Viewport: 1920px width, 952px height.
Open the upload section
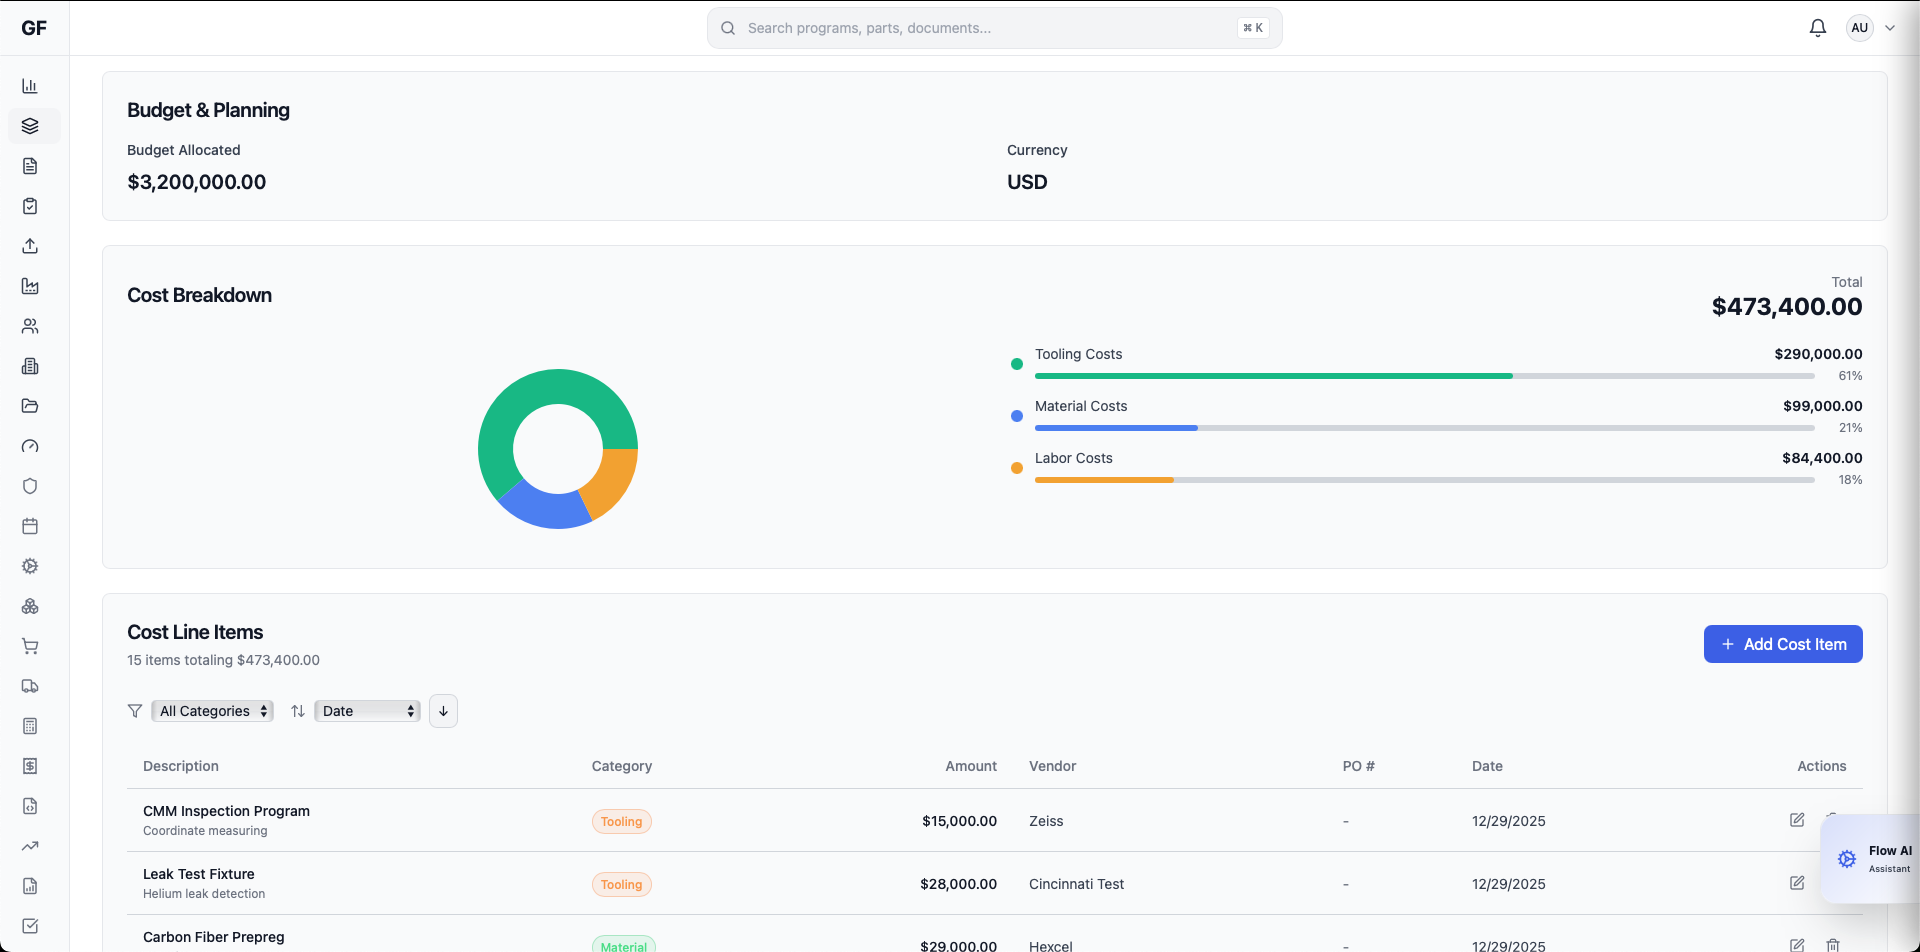[x=31, y=246]
